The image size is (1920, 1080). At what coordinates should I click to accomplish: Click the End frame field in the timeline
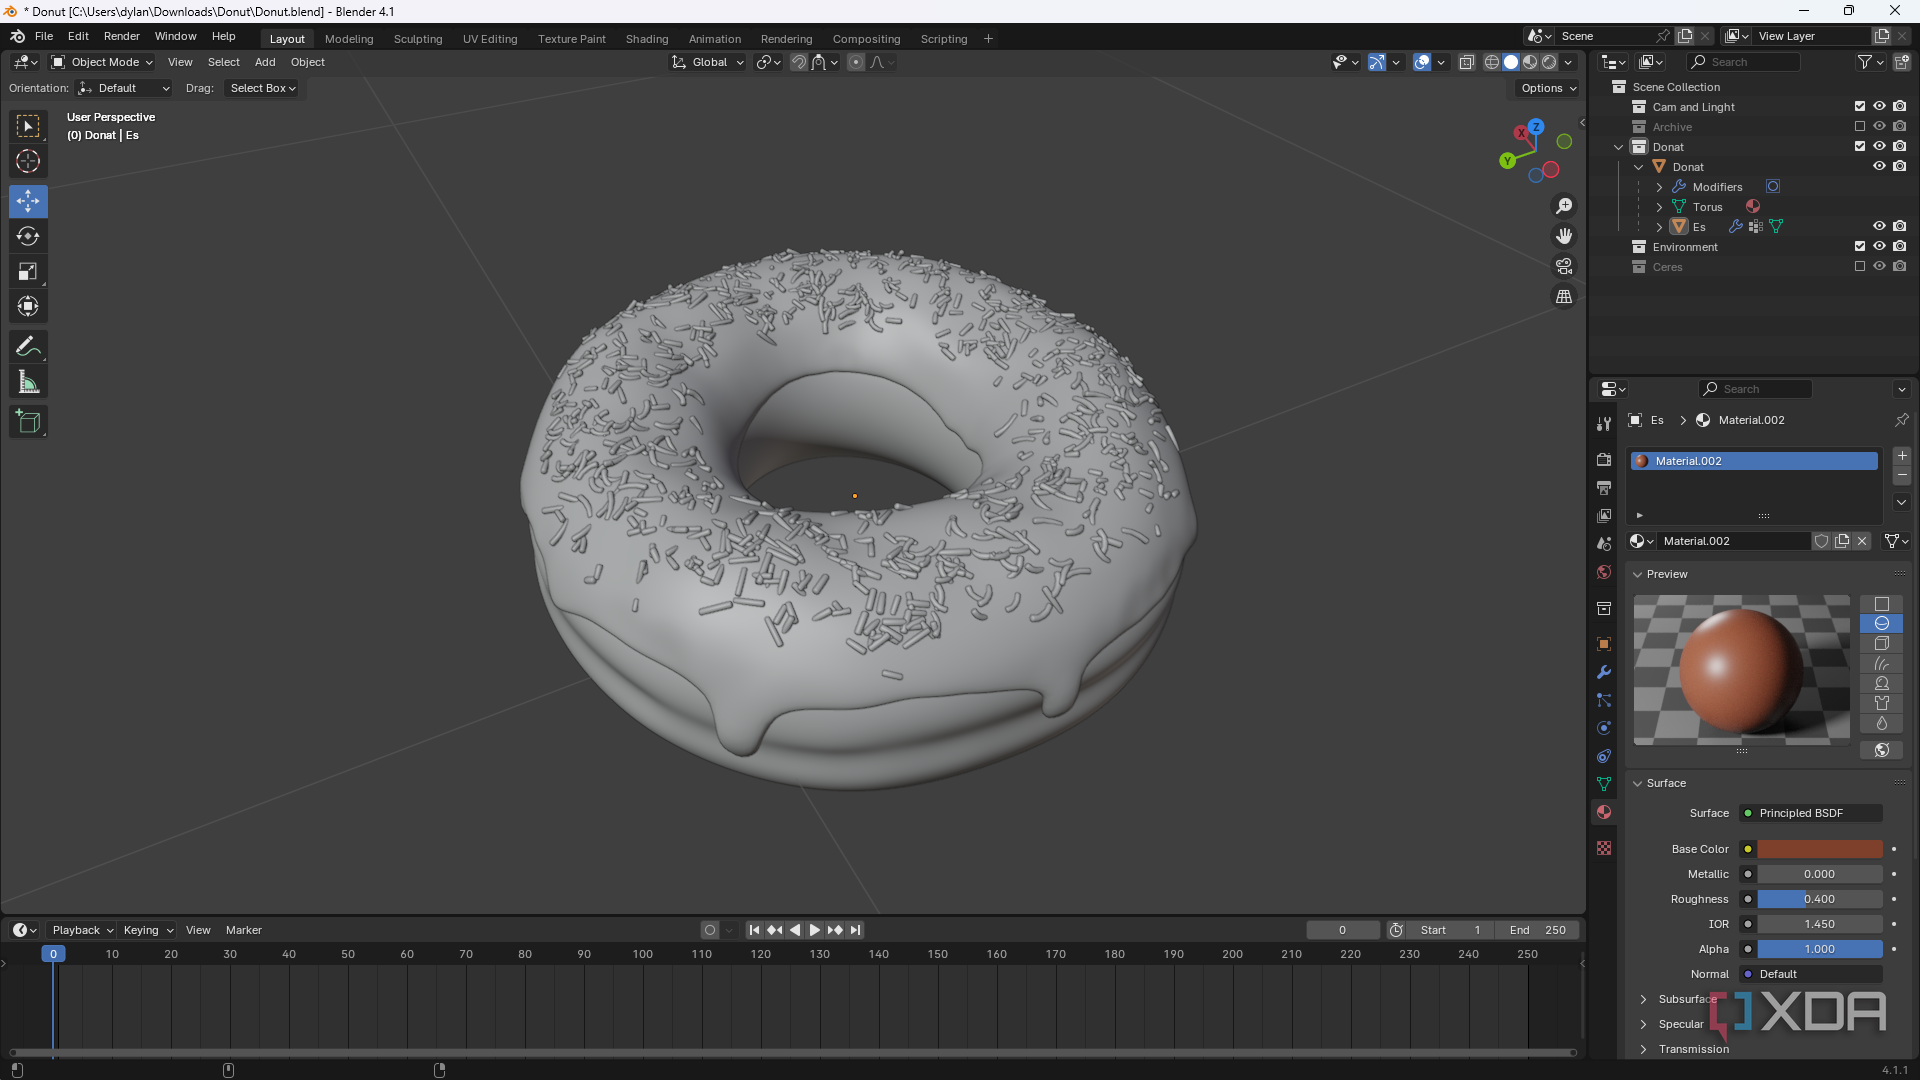click(1537, 930)
